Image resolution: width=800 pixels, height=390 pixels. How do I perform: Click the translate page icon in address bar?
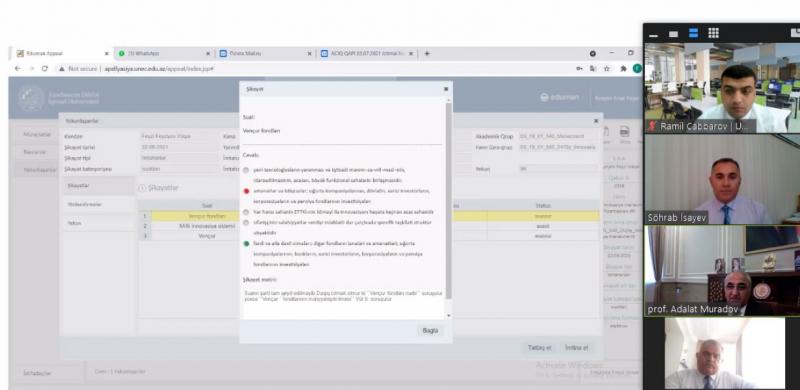pyautogui.click(x=593, y=68)
